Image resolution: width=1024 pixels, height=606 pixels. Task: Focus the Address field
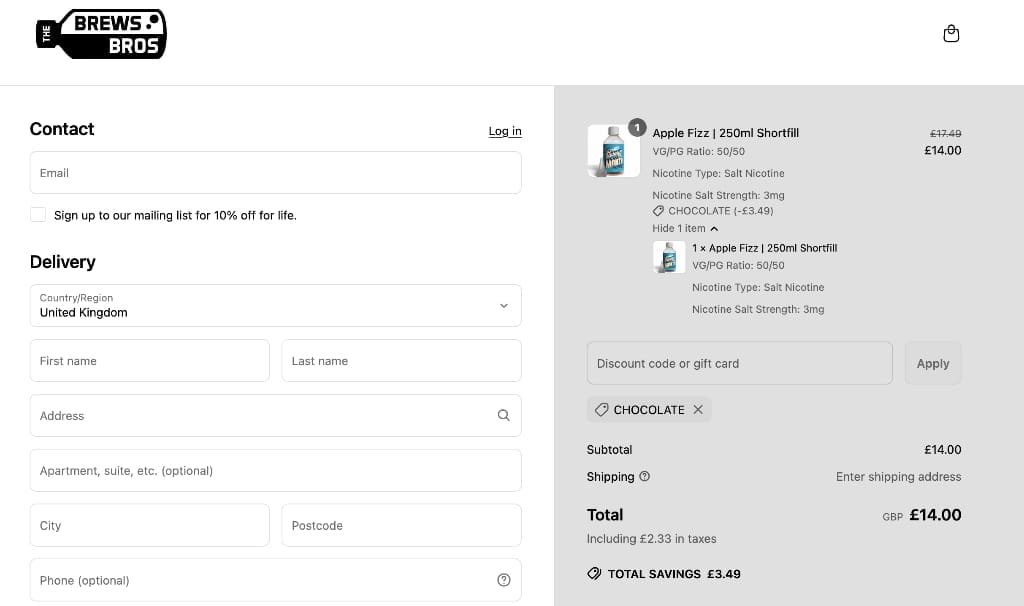(276, 415)
